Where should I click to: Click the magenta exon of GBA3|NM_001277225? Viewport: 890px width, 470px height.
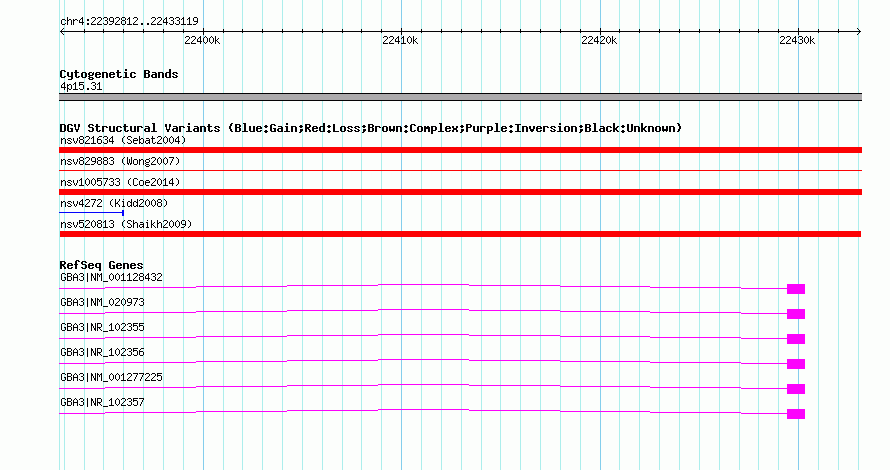(x=796, y=389)
